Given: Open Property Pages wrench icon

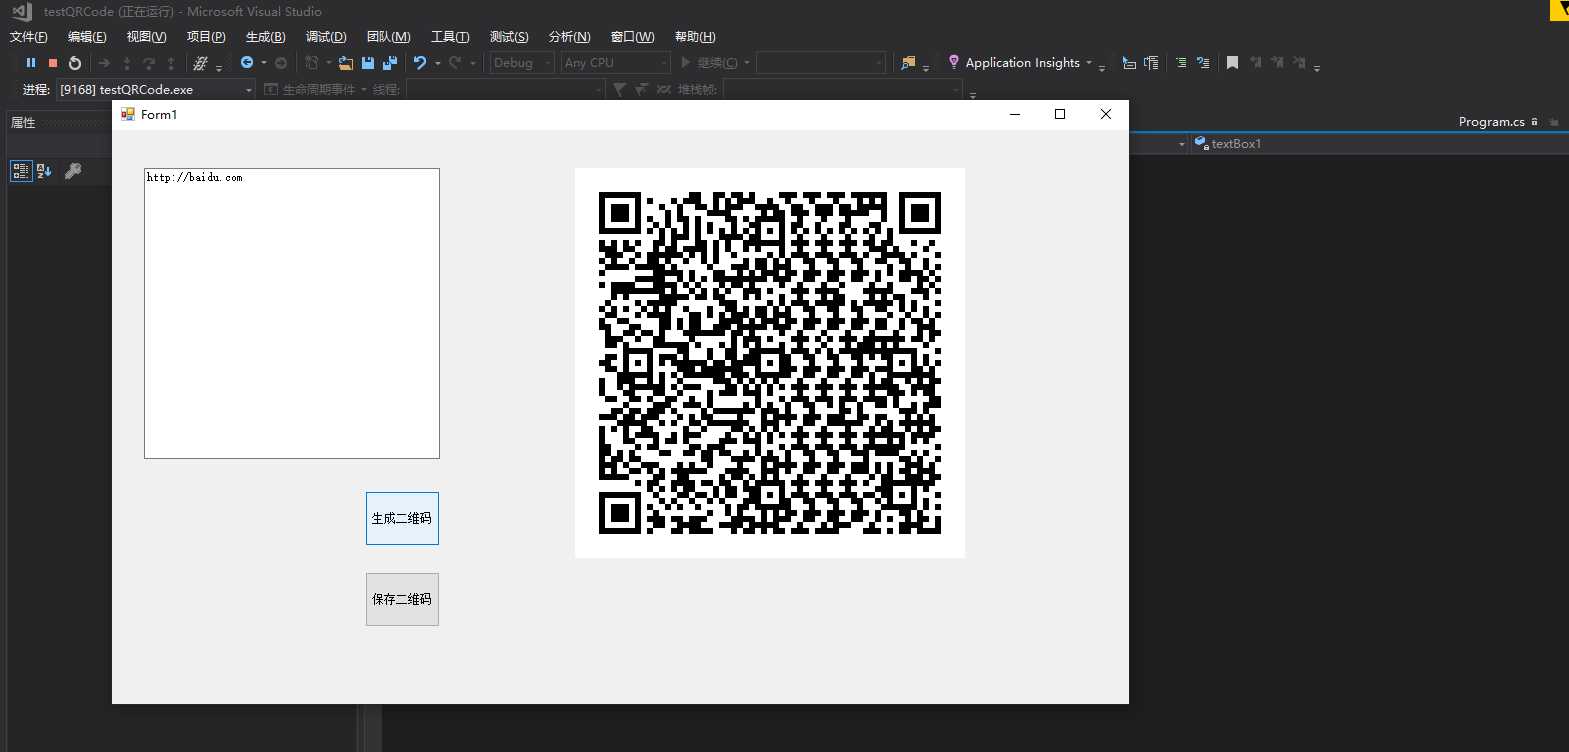Looking at the screenshot, I should (x=73, y=171).
